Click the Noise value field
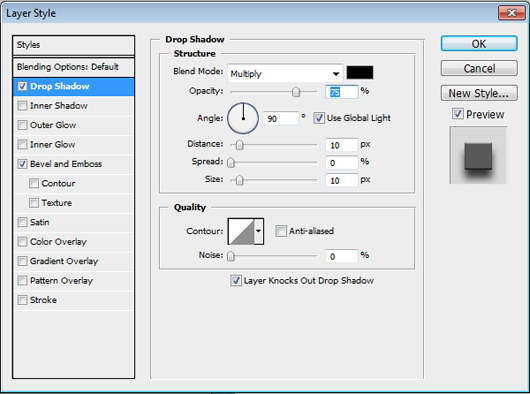 pos(341,256)
